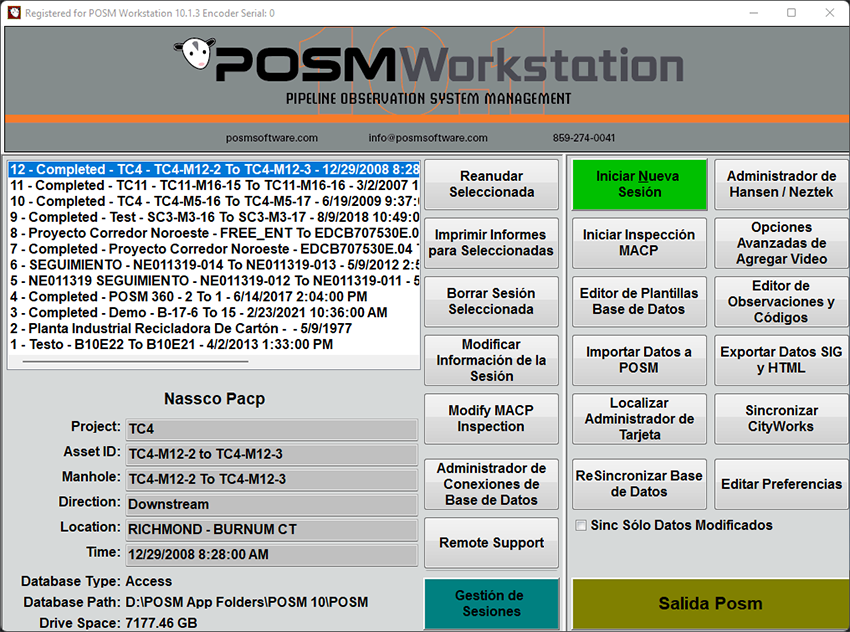Click the Project field showing TC4
850x632 pixels.
[272, 429]
